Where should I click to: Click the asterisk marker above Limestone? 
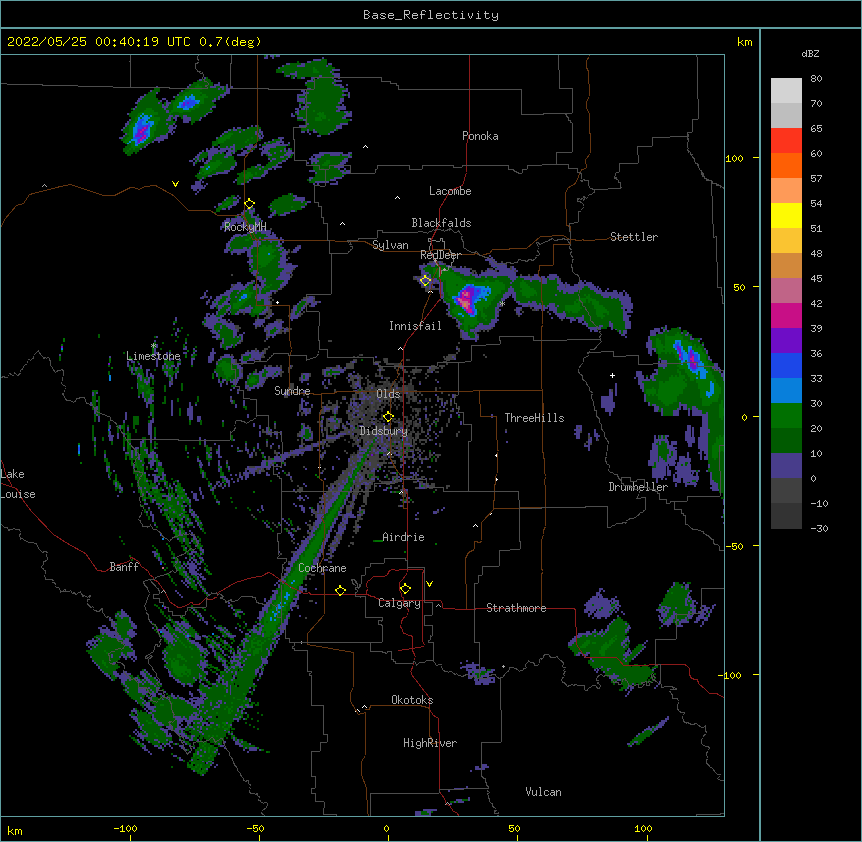(x=154, y=346)
